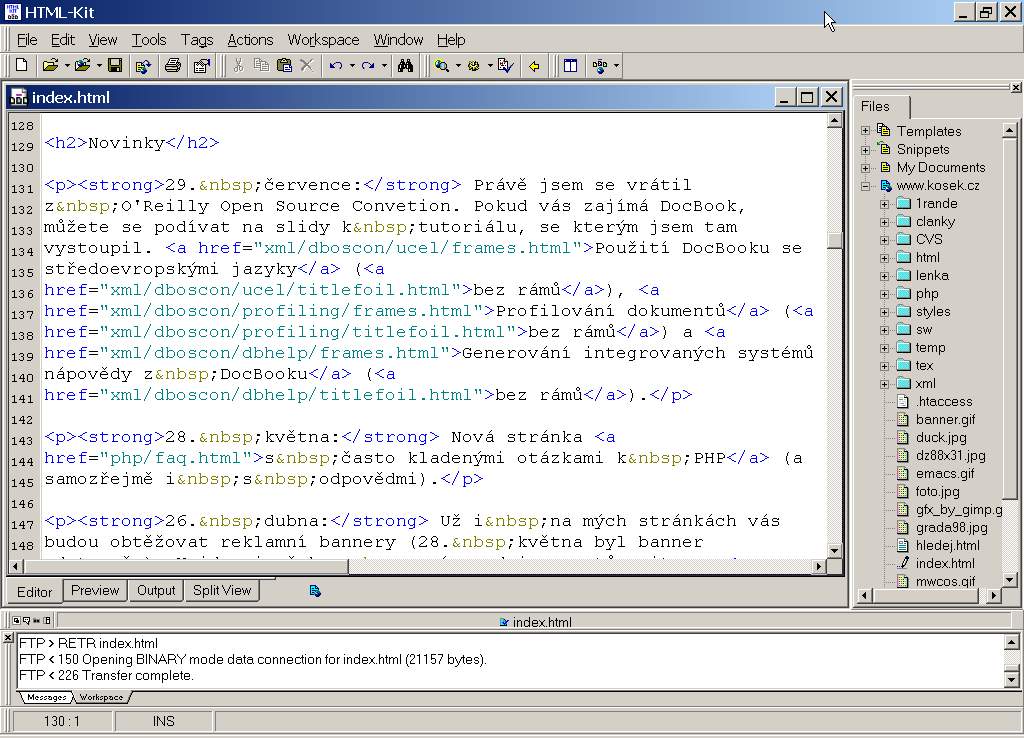Close the messages panel with X
The width and height of the screenshot is (1024, 738).
pyautogui.click(x=8, y=638)
